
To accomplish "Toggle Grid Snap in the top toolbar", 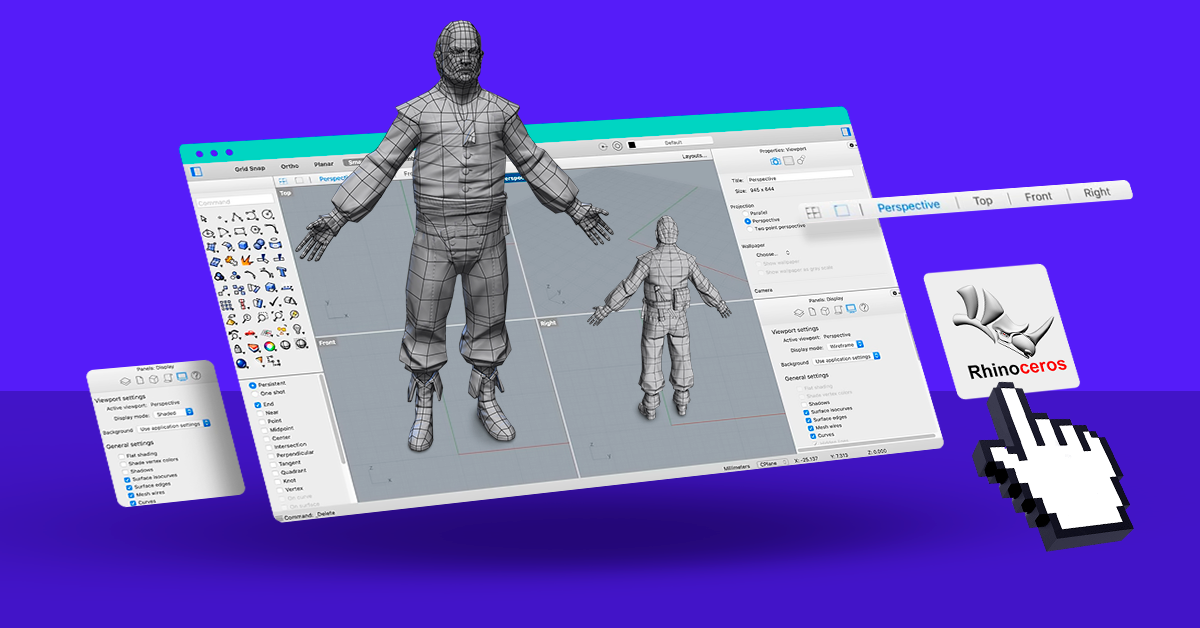I will coord(250,168).
